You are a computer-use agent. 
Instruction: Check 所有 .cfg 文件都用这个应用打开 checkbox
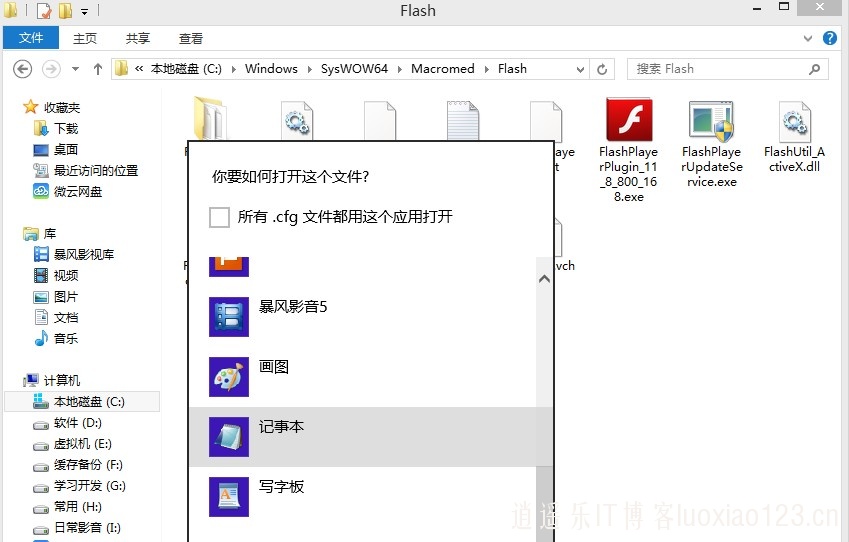click(x=219, y=217)
